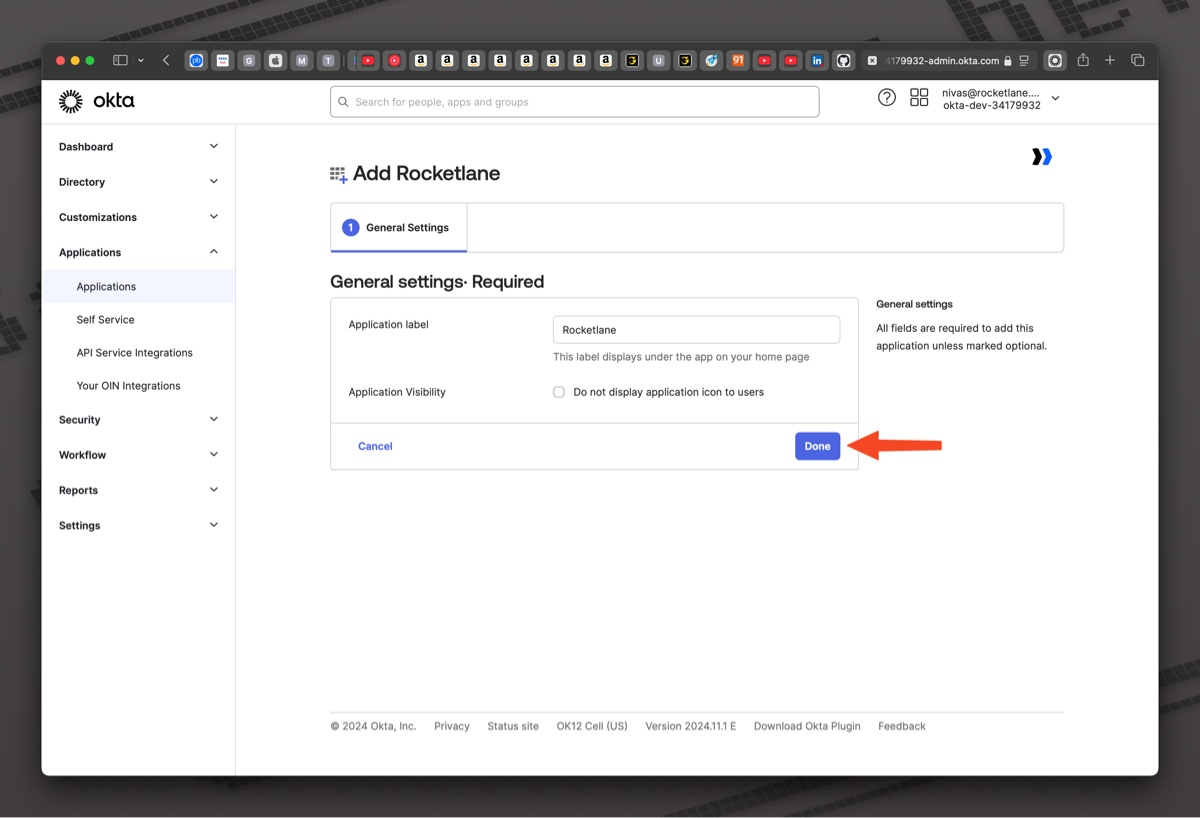Switch to the LinkedIn browser tab
The width and height of the screenshot is (1200, 818).
[x=817, y=60]
